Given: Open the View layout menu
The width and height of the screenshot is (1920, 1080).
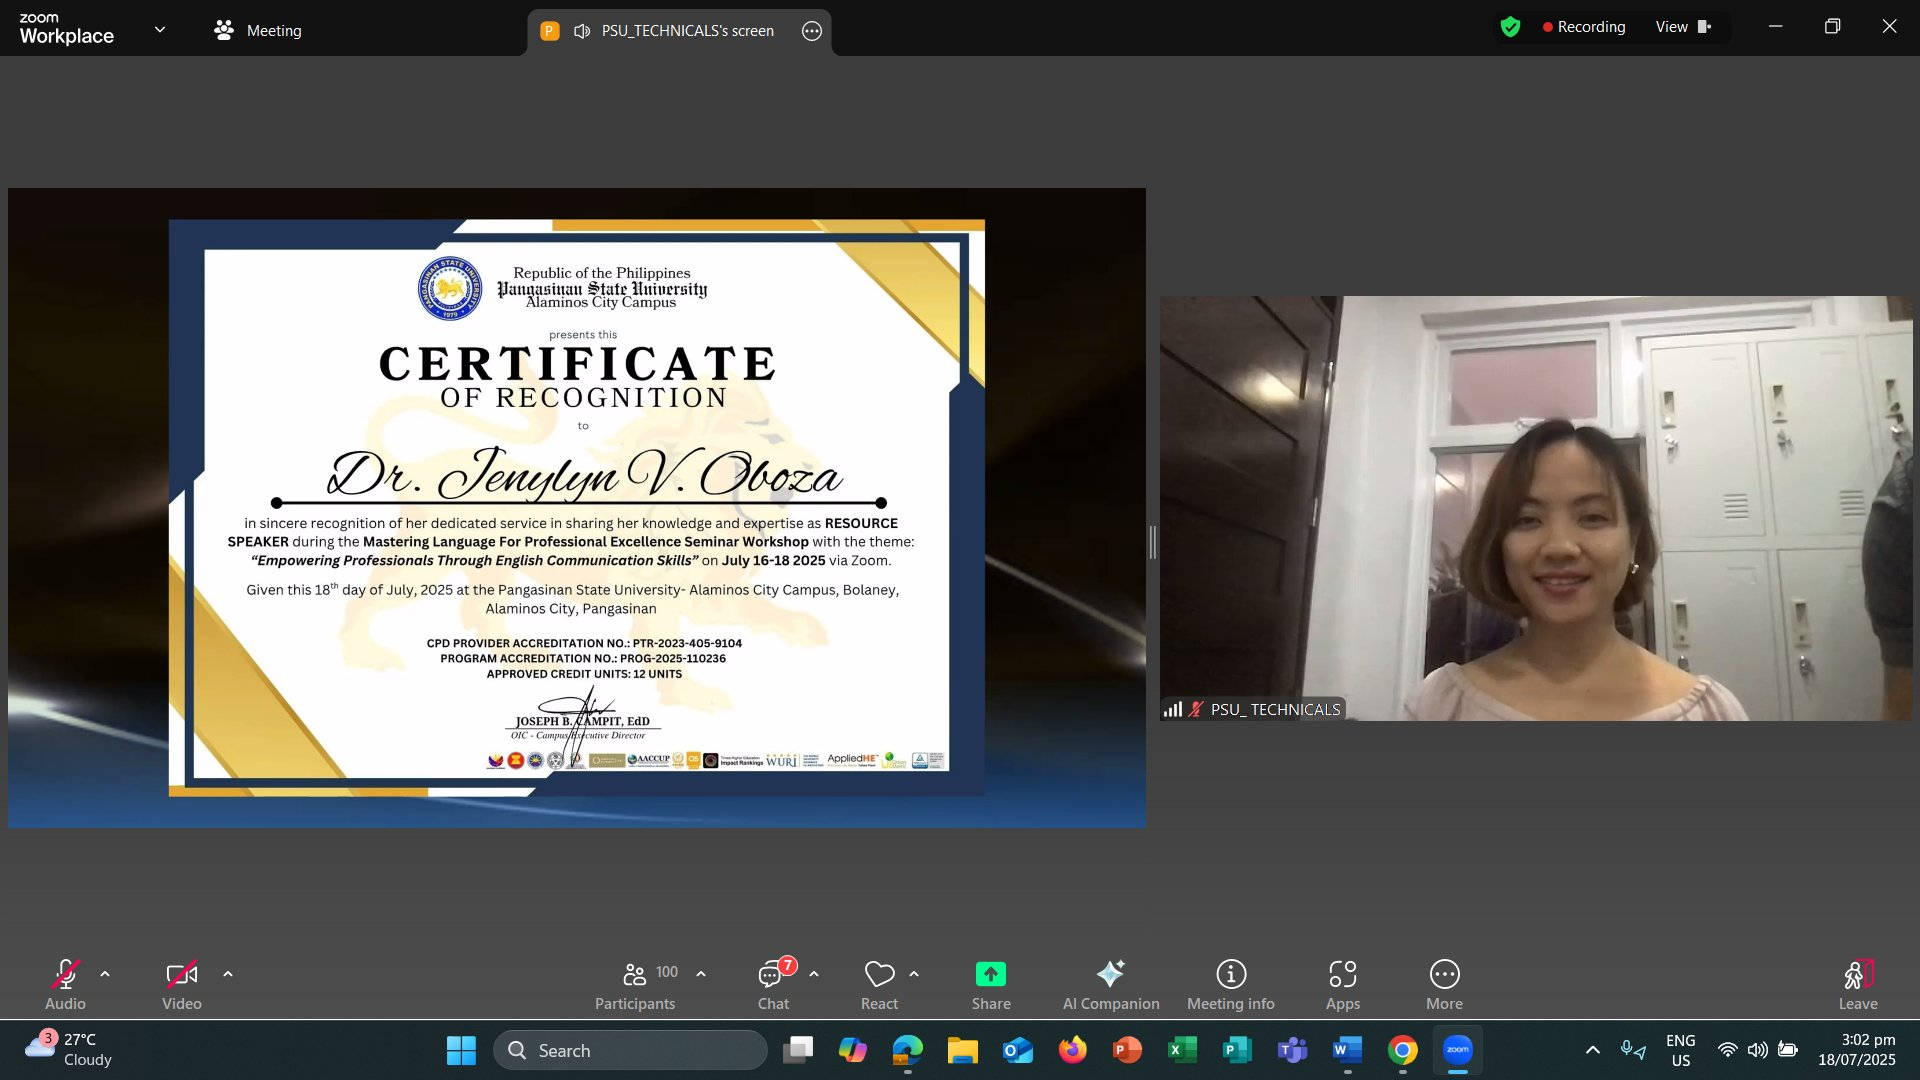Looking at the screenshot, I should pyautogui.click(x=1683, y=27).
